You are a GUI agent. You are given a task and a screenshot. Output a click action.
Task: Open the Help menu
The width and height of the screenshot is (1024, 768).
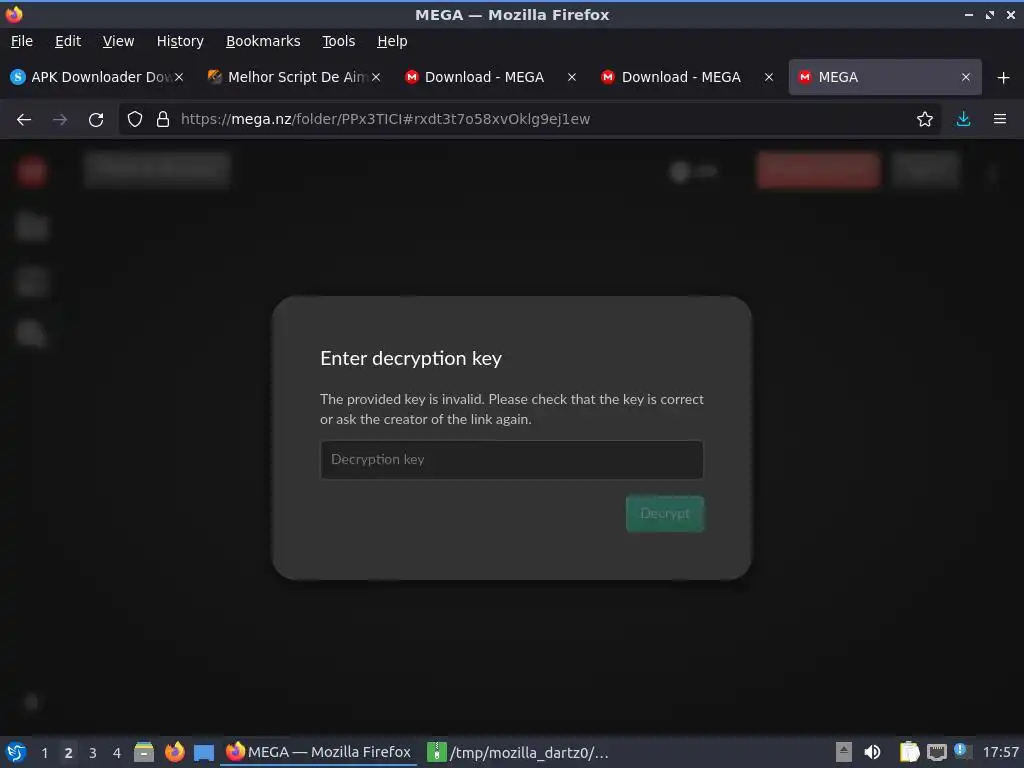coord(392,41)
